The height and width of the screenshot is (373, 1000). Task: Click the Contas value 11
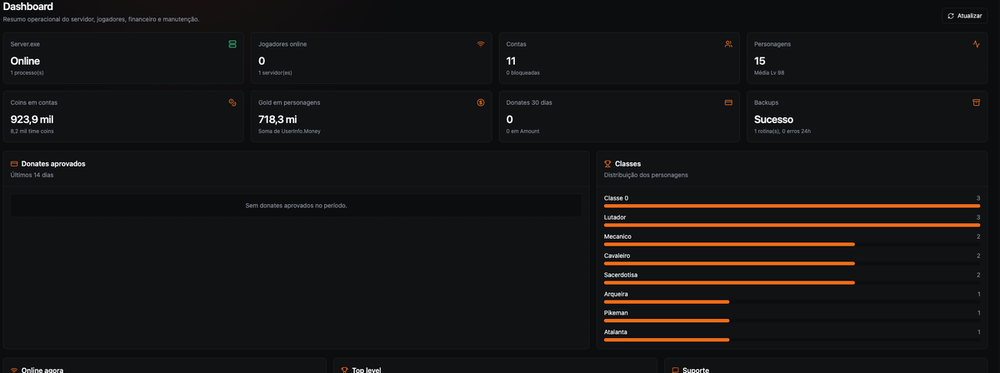(x=511, y=61)
